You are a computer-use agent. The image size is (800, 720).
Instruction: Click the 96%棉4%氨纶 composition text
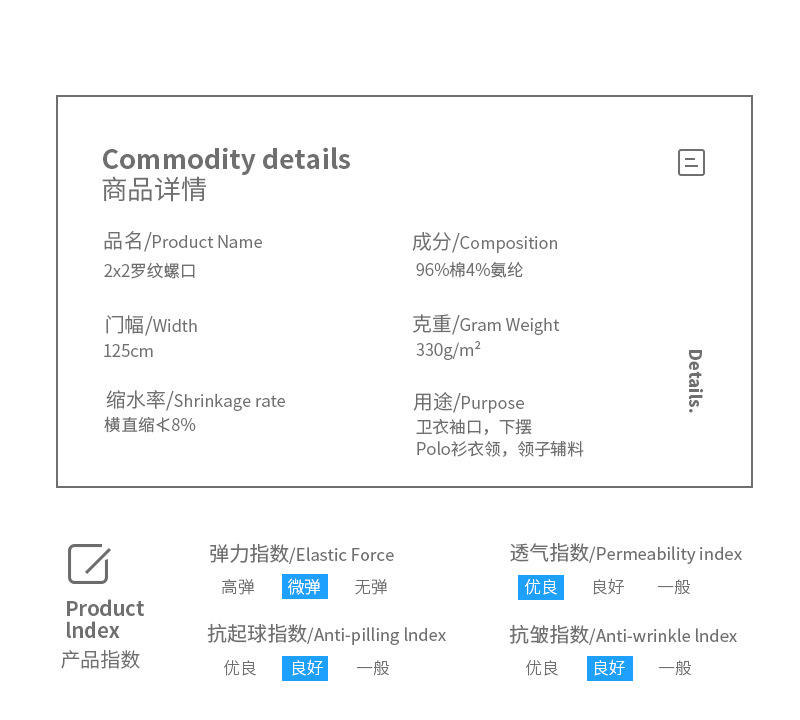pos(469,270)
